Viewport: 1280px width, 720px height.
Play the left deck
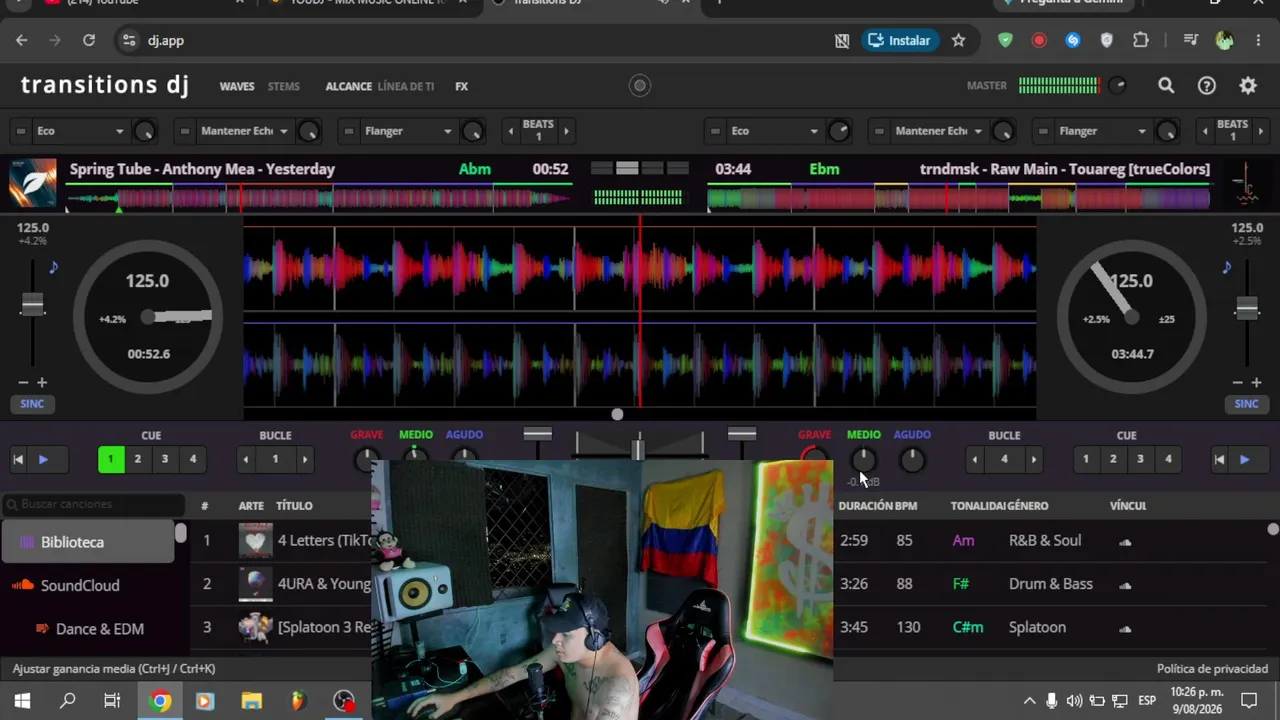(x=43, y=460)
